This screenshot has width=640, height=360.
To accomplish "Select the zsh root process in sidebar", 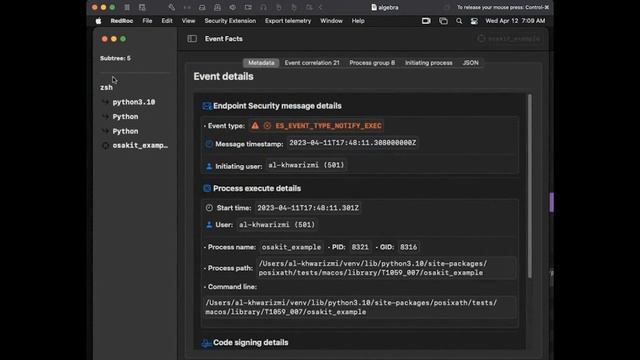I will point(107,87).
